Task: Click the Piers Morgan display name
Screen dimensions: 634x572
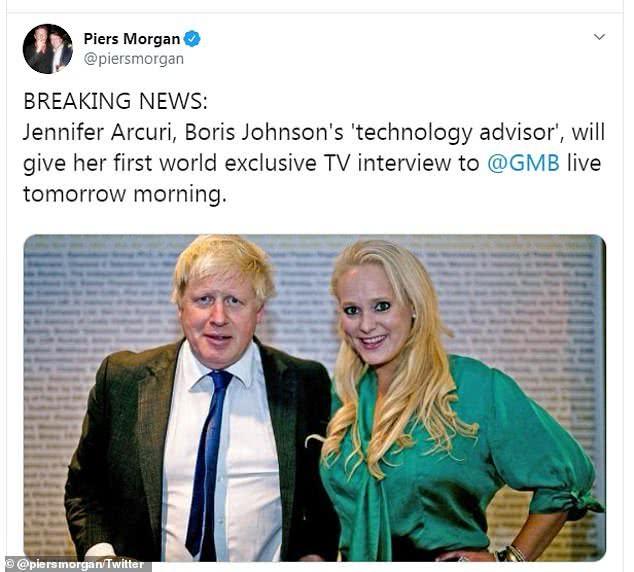Action: click(x=131, y=39)
